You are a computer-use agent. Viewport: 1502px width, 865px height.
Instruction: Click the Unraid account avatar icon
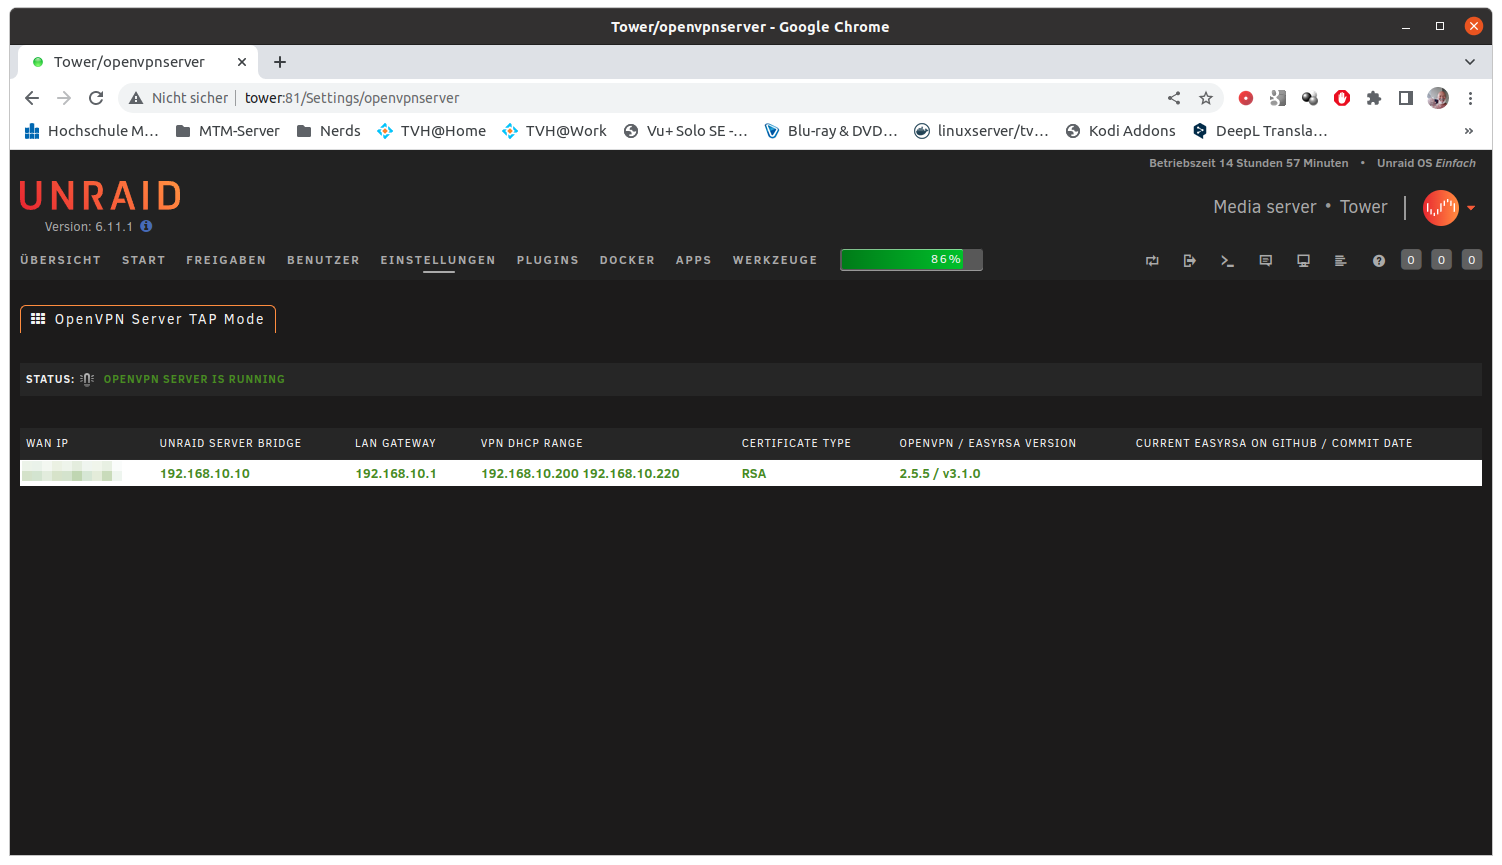(1441, 208)
